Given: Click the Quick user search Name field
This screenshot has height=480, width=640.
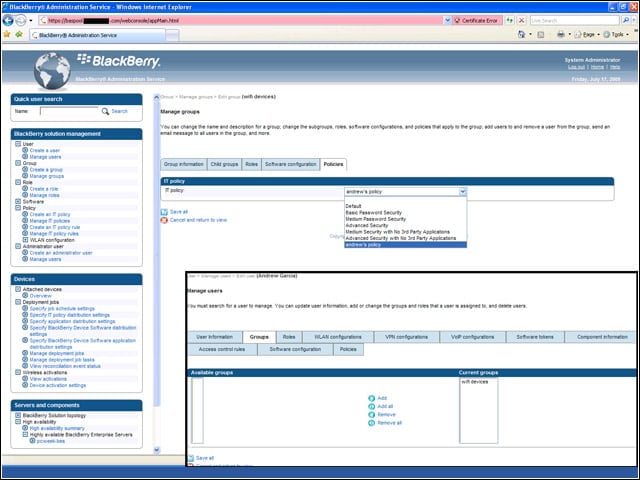Looking at the screenshot, I should point(69,111).
